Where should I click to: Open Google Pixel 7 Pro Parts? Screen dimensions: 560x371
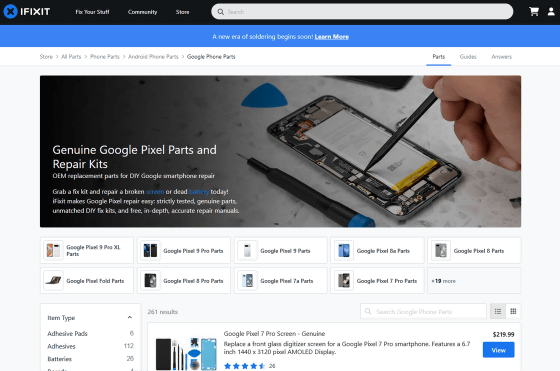377,281
